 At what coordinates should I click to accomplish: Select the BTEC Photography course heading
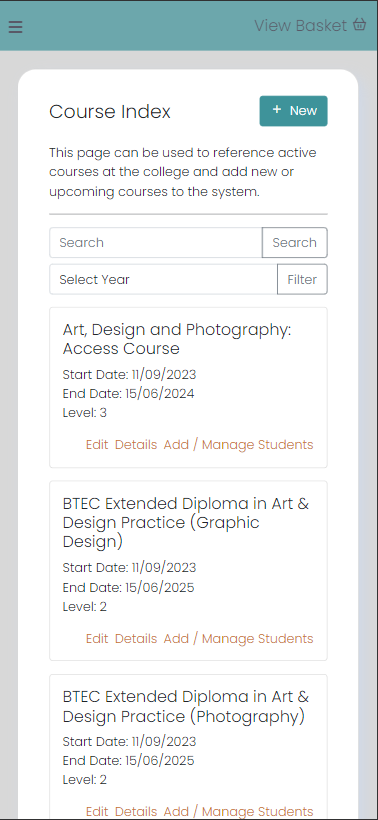pos(186,707)
